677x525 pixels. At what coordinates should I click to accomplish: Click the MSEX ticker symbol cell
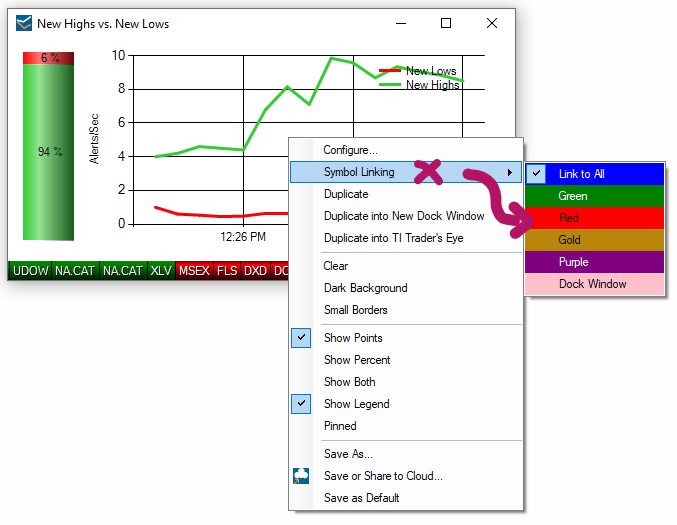pos(194,270)
